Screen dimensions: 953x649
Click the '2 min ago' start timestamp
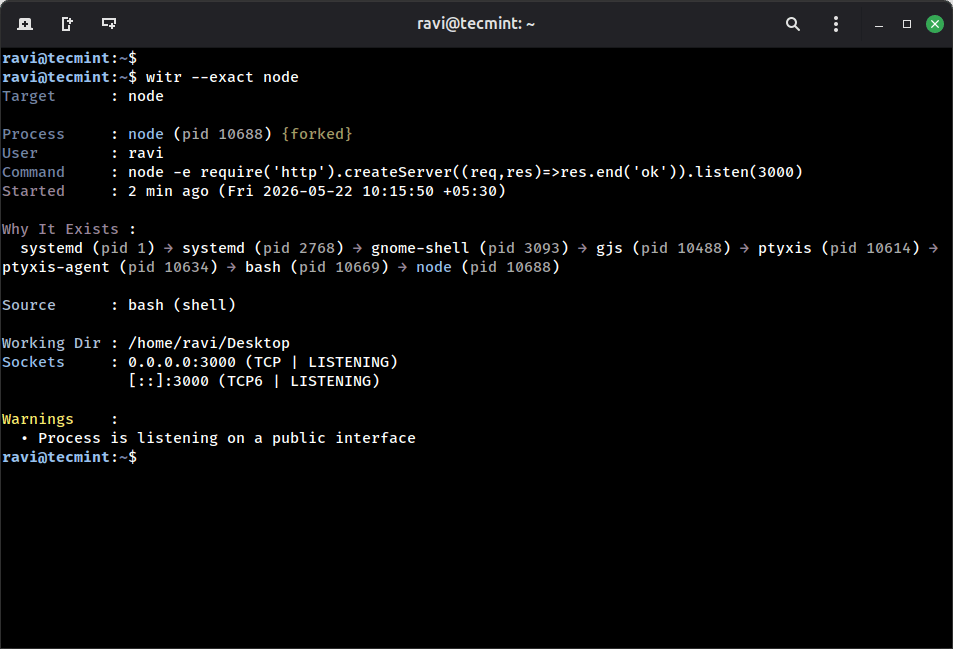[x=317, y=191]
